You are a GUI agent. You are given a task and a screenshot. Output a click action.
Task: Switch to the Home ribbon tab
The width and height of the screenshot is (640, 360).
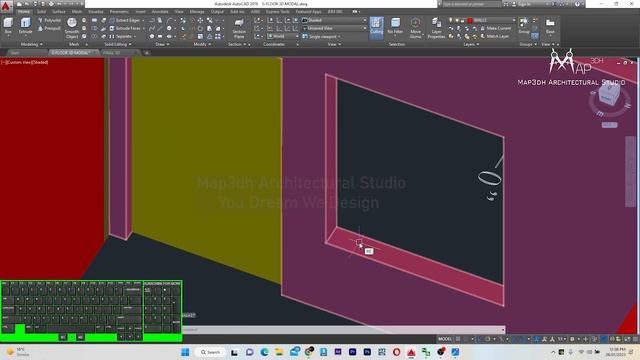[x=24, y=11]
